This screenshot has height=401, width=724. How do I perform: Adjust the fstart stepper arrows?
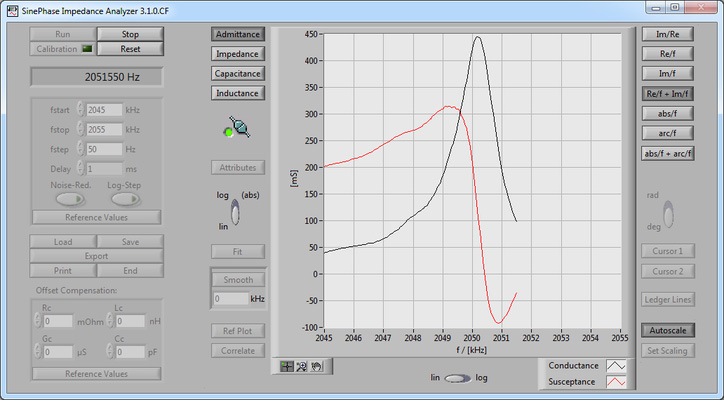pos(80,110)
